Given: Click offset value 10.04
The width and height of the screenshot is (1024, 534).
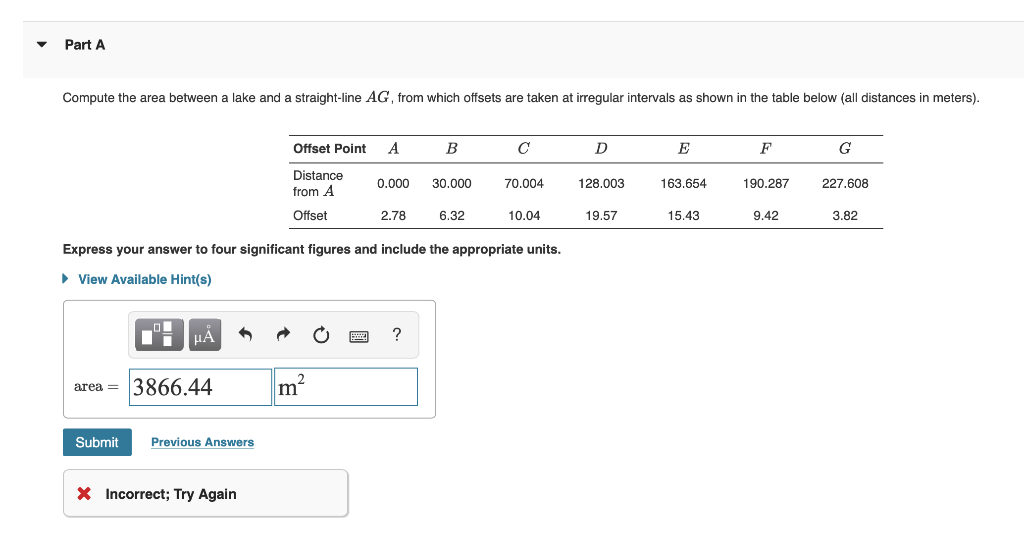Looking at the screenshot, I should (x=524, y=215).
